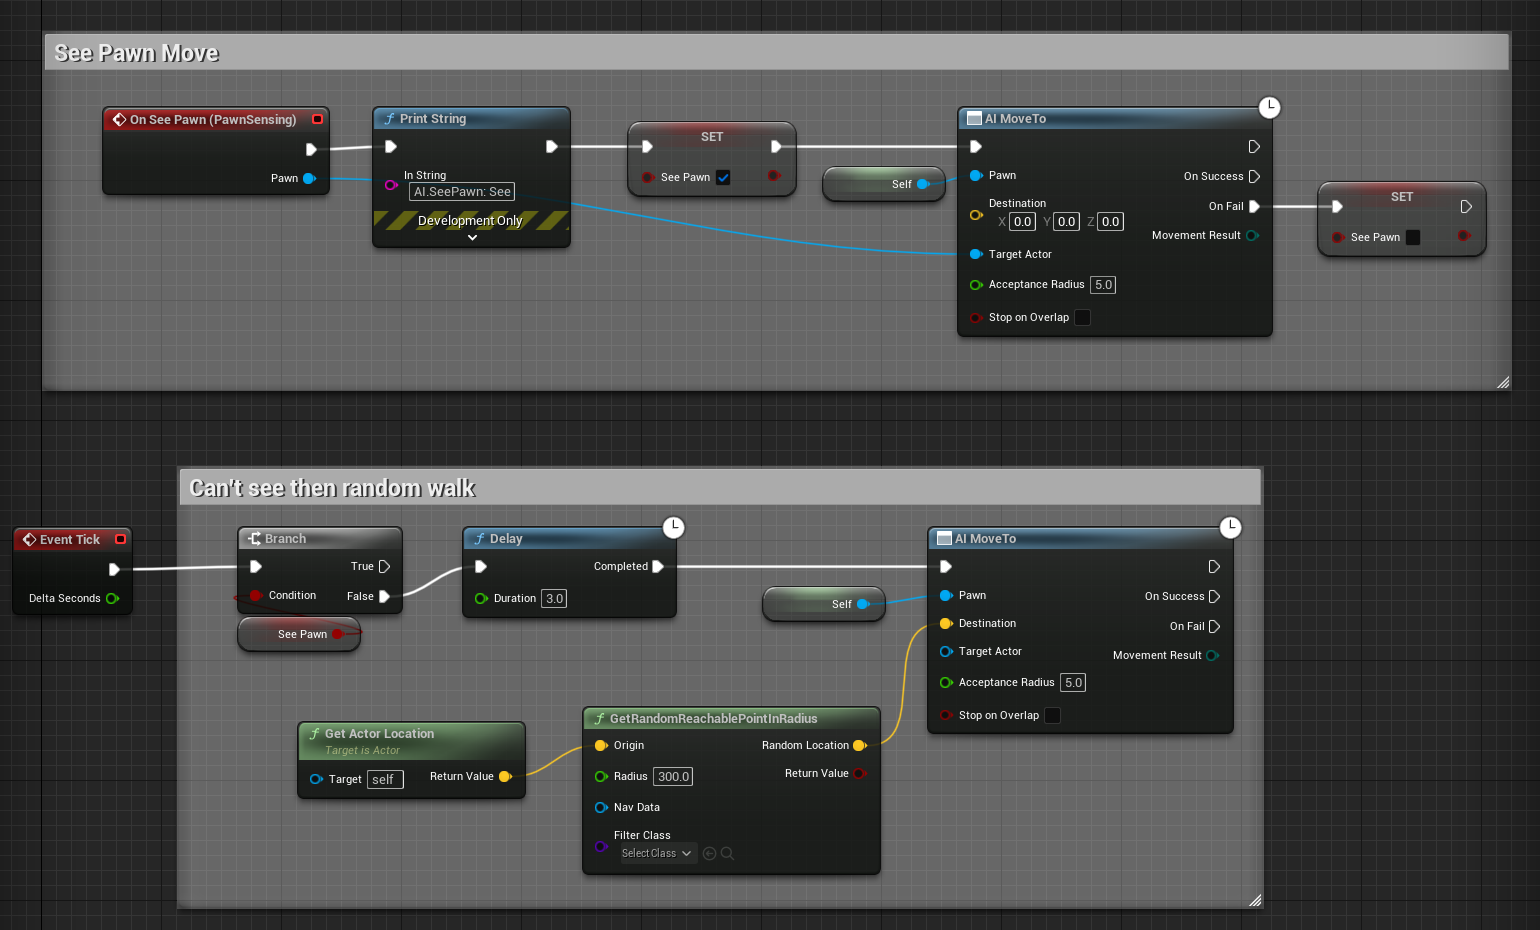The height and width of the screenshot is (930, 1540).
Task: Click the Target self field on Get Actor Location
Action: pos(385,780)
